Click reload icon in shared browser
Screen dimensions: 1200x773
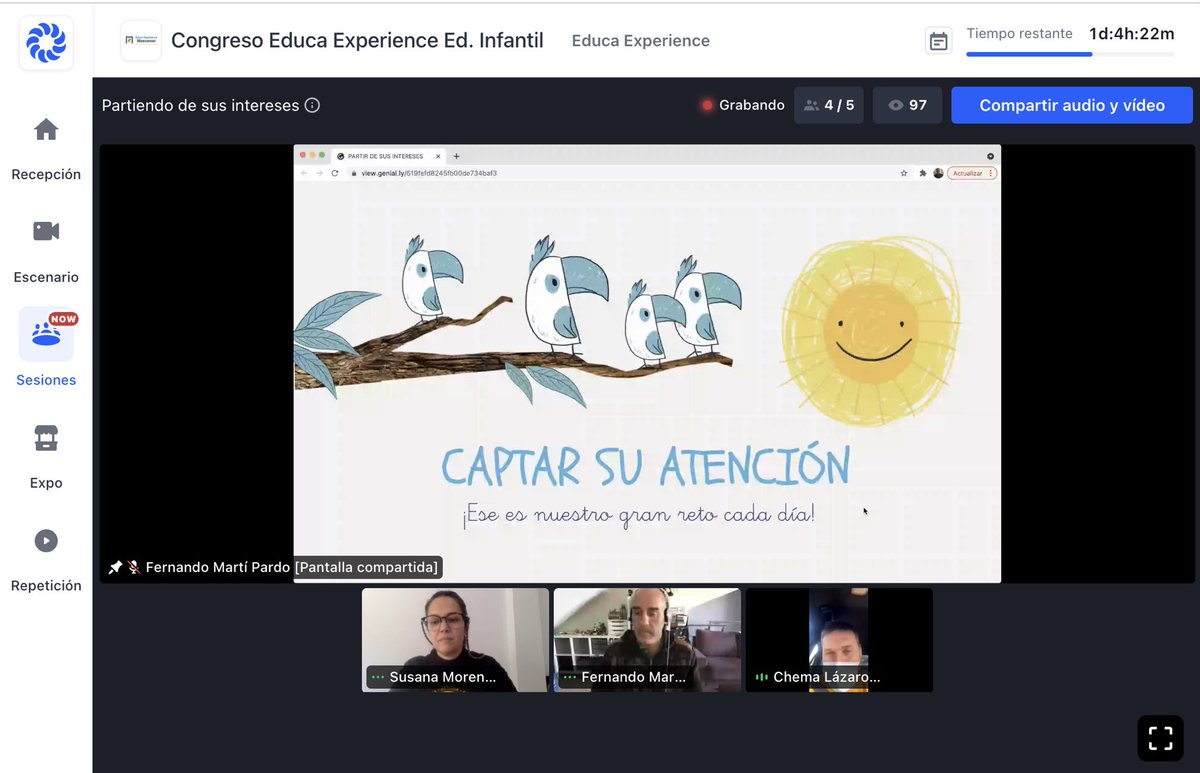(334, 173)
